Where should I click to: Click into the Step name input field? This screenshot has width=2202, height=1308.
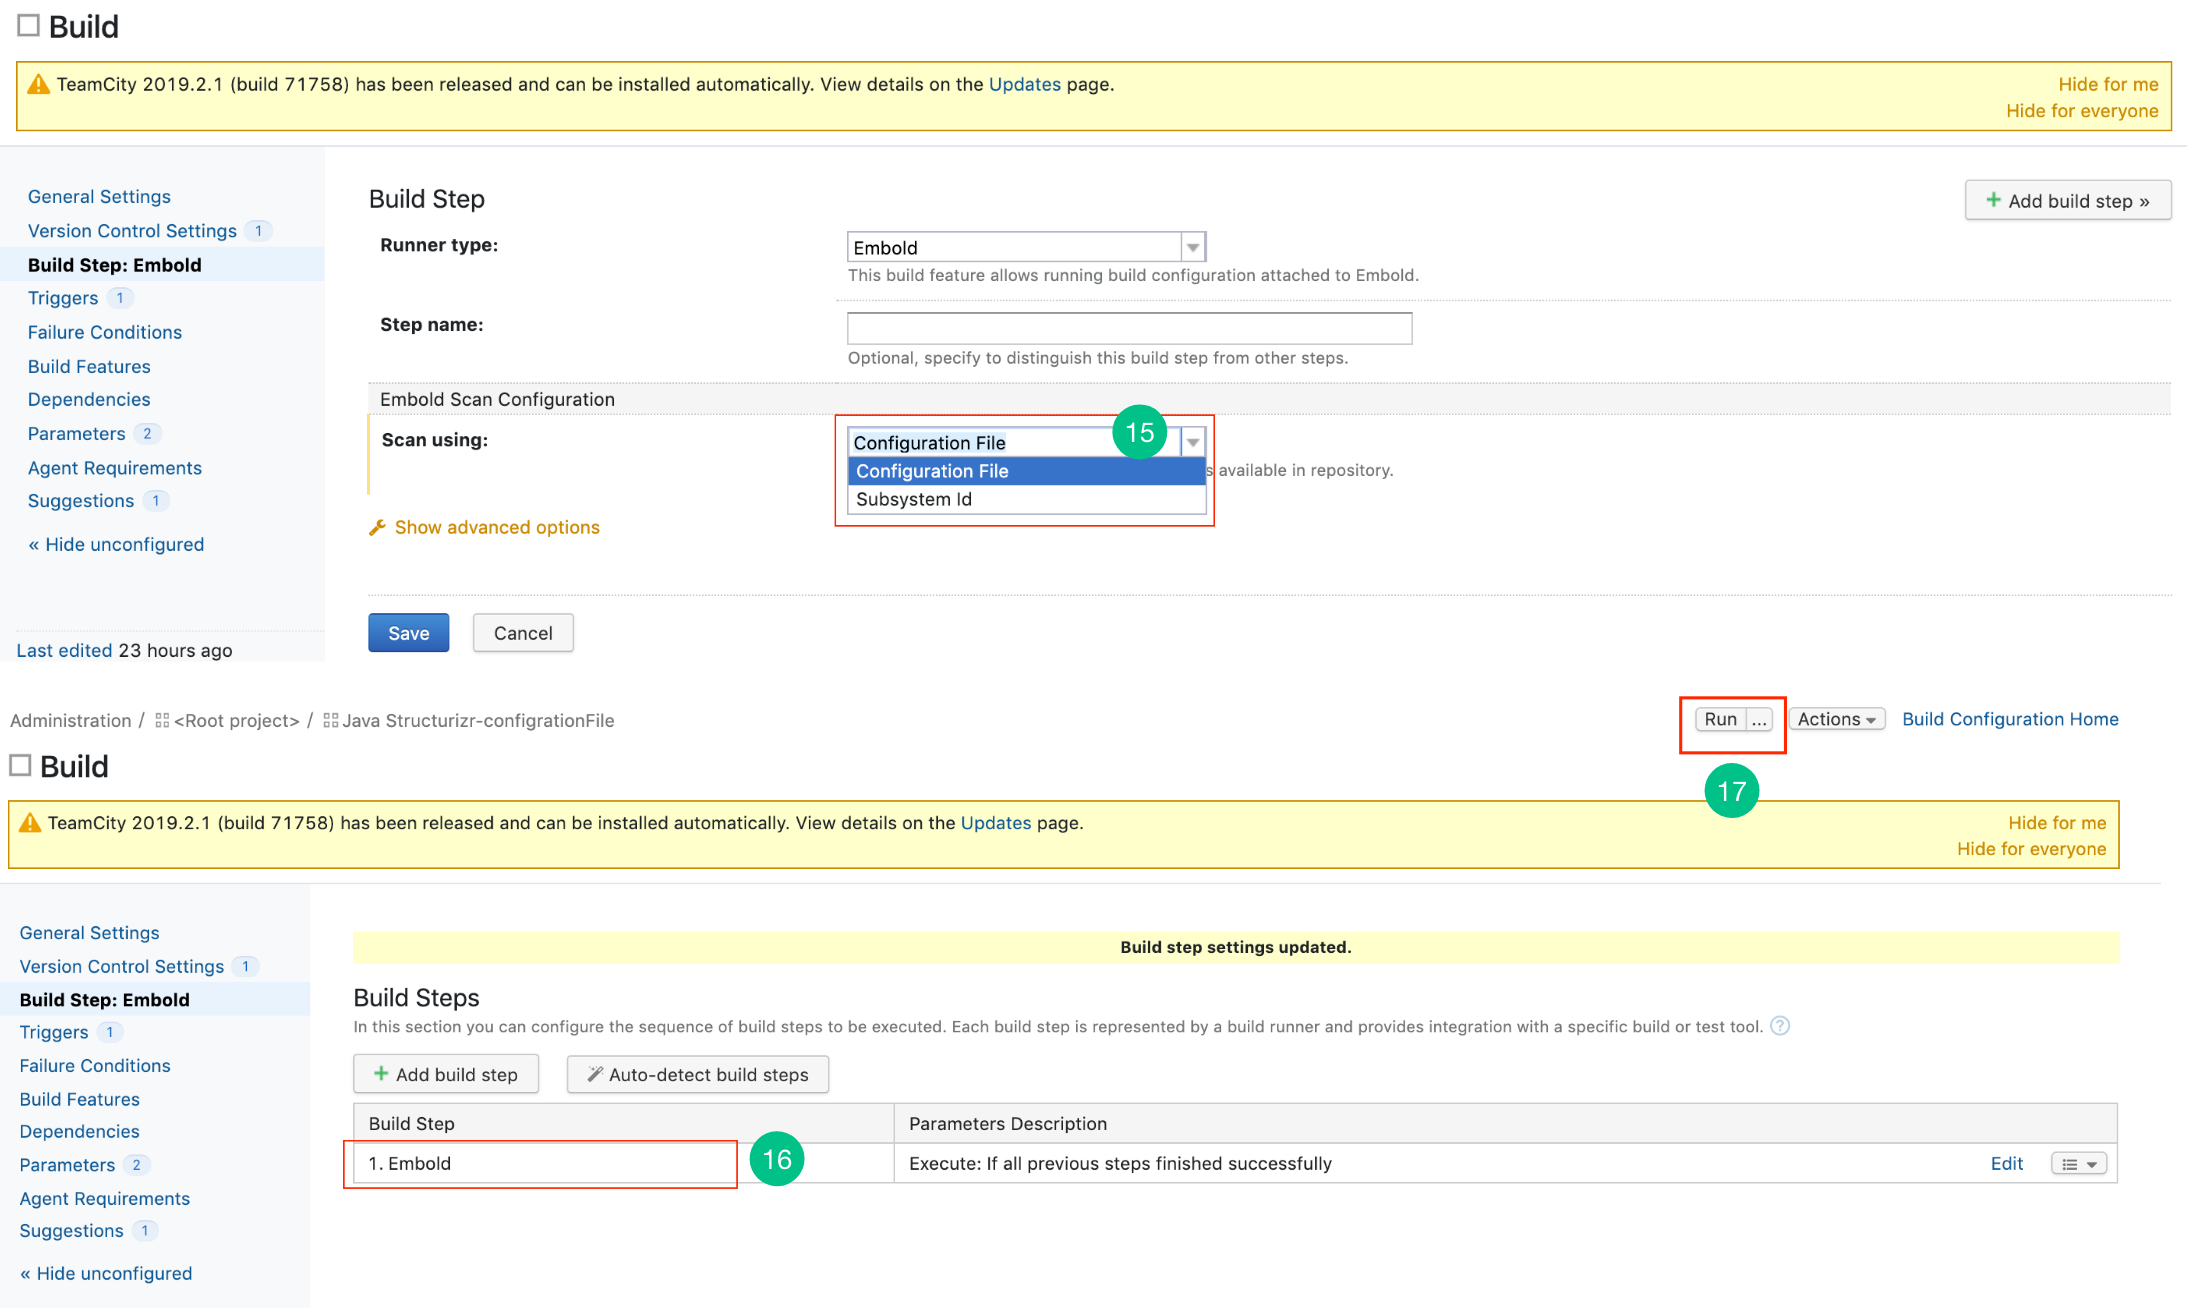[1129, 327]
